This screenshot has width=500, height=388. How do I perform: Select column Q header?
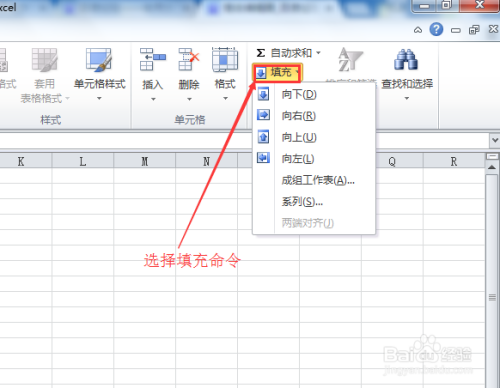(392, 161)
